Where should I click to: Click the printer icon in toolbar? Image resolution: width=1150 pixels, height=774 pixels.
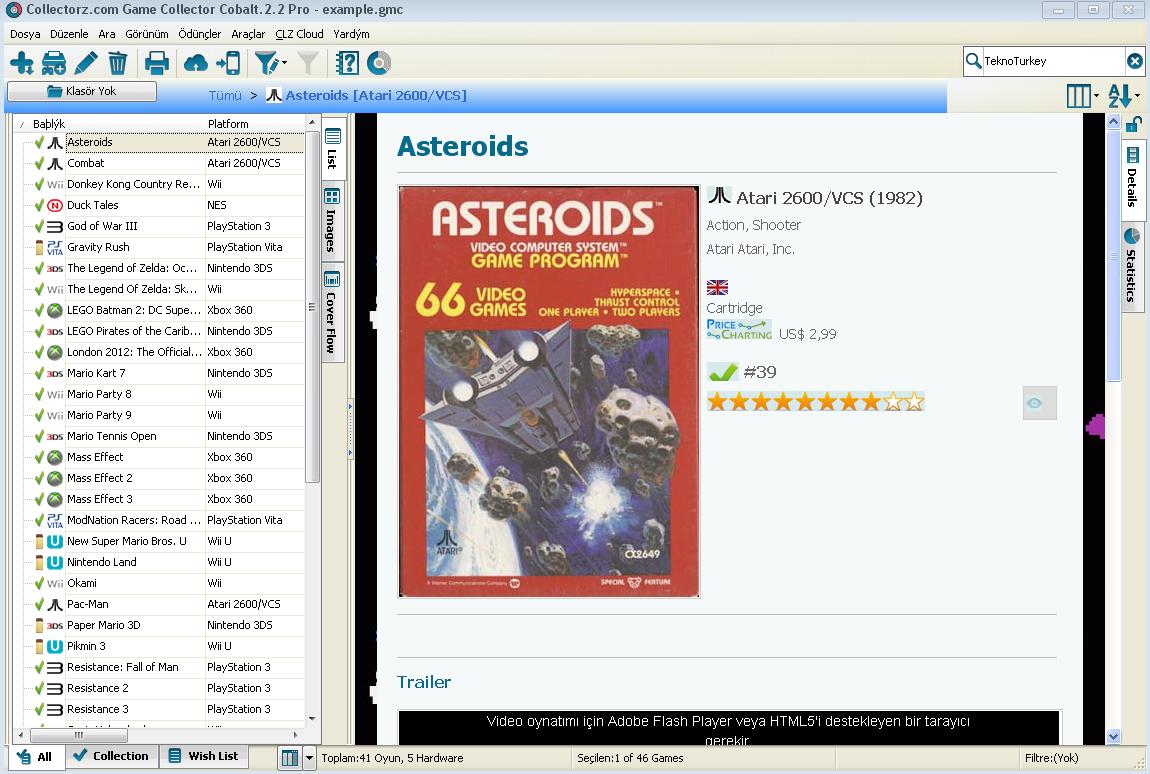click(157, 64)
